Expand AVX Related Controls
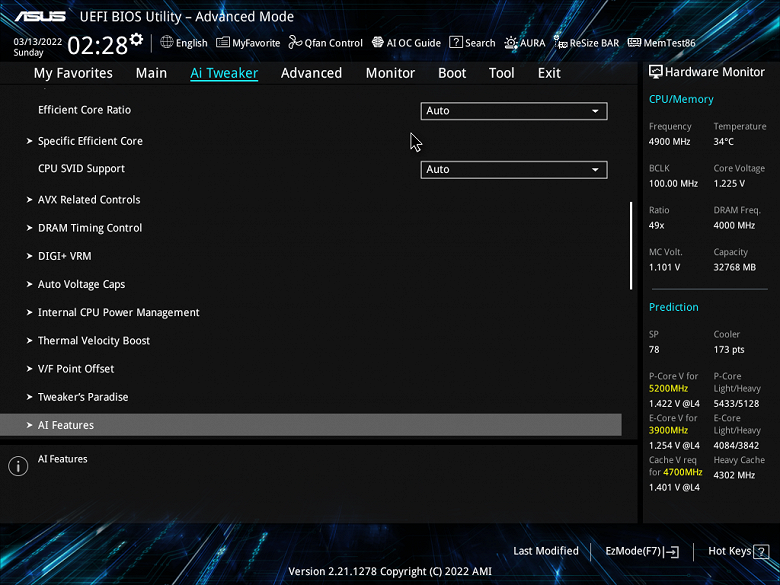The image size is (780, 585). pyautogui.click(x=89, y=199)
